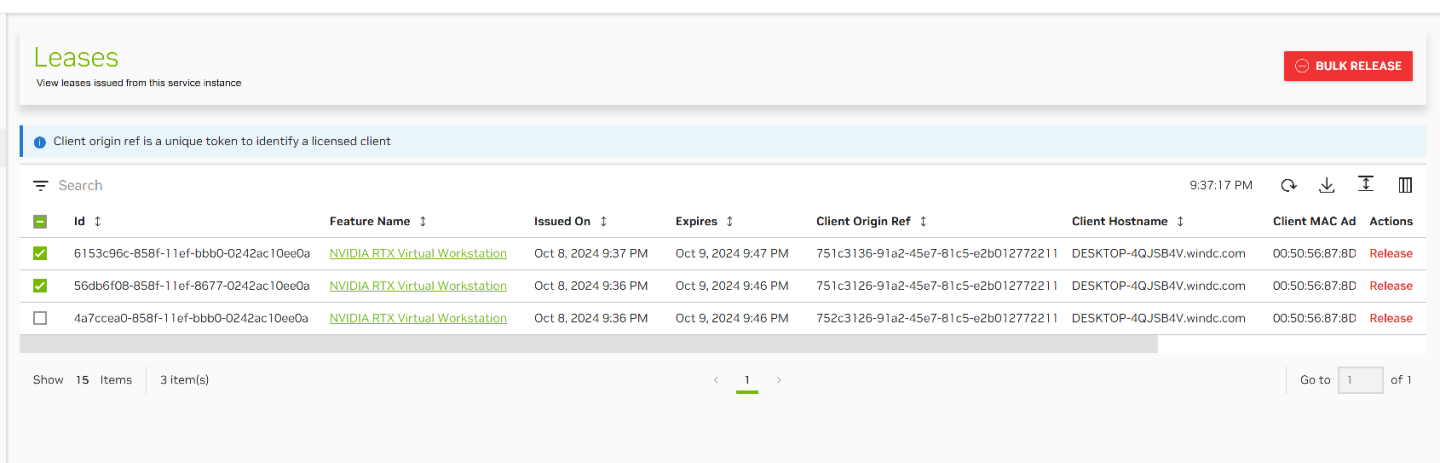Click the horizontal table scrollbar
1440x463 pixels.
[588, 344]
